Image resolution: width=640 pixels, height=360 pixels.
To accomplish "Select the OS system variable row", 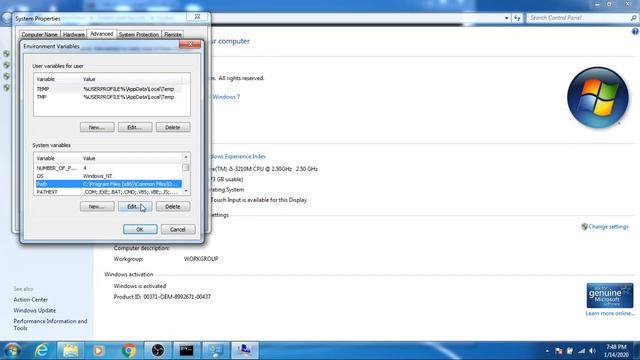I will (109, 176).
